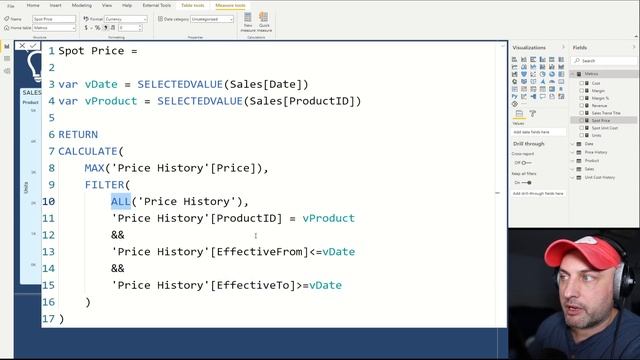Click the 'Add data fields here' well

pos(538,132)
